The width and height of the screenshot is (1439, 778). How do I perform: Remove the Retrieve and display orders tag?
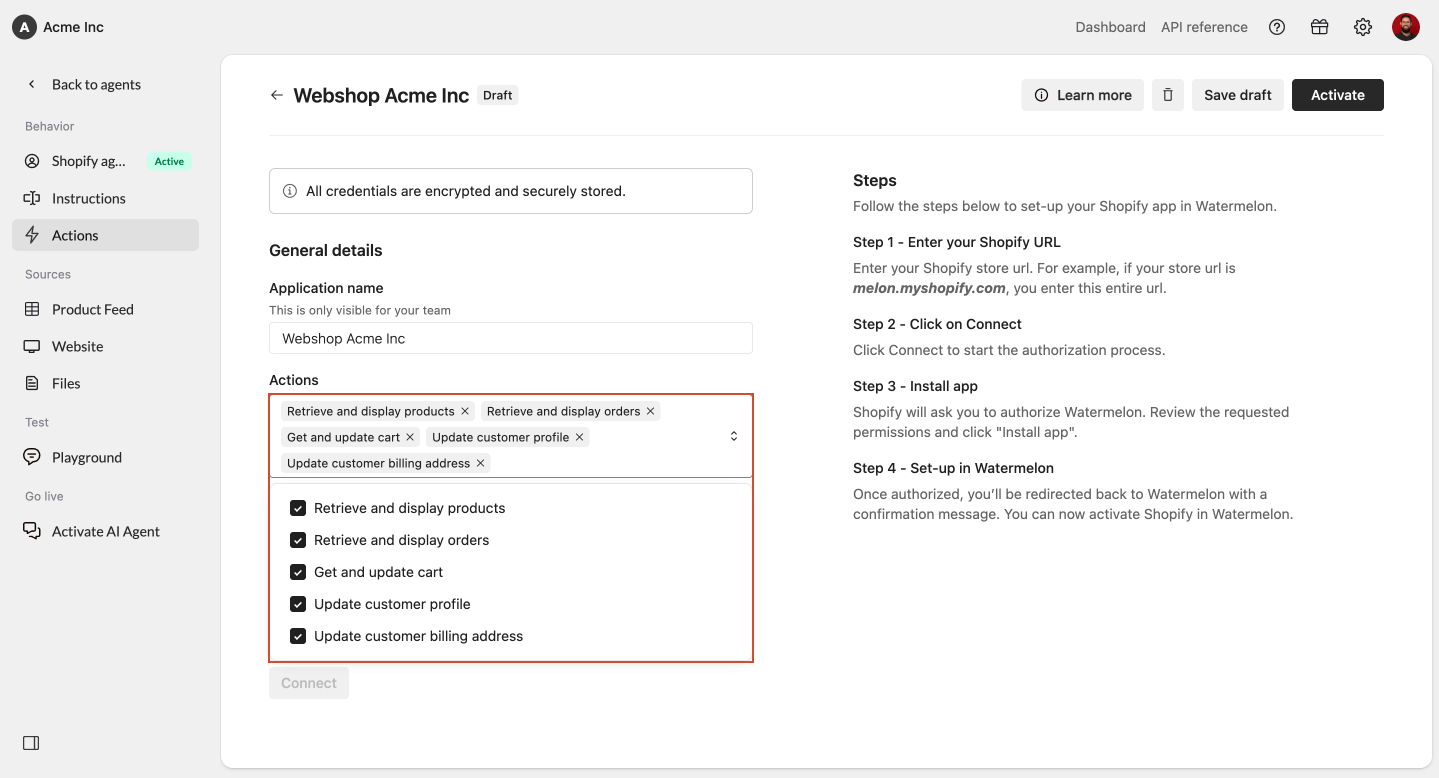pyautogui.click(x=650, y=411)
